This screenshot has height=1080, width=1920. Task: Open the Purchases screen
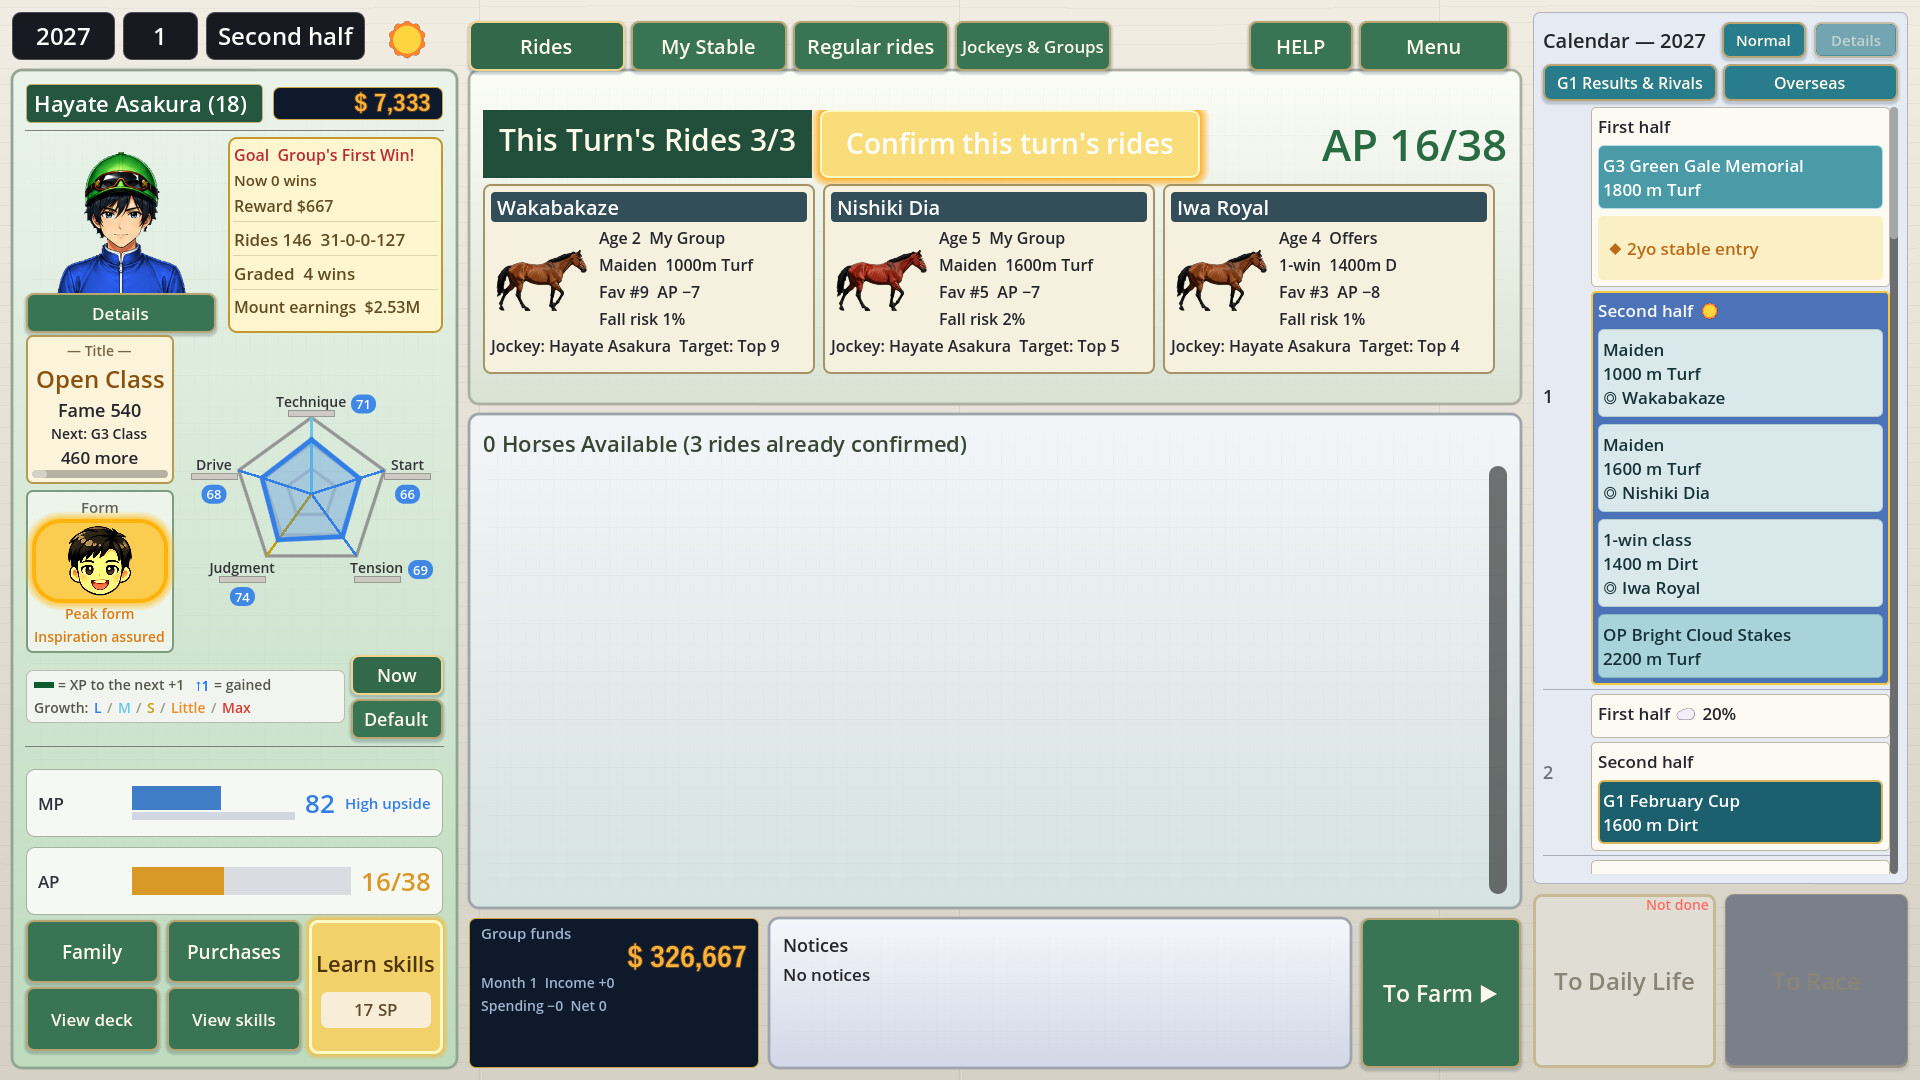point(233,952)
